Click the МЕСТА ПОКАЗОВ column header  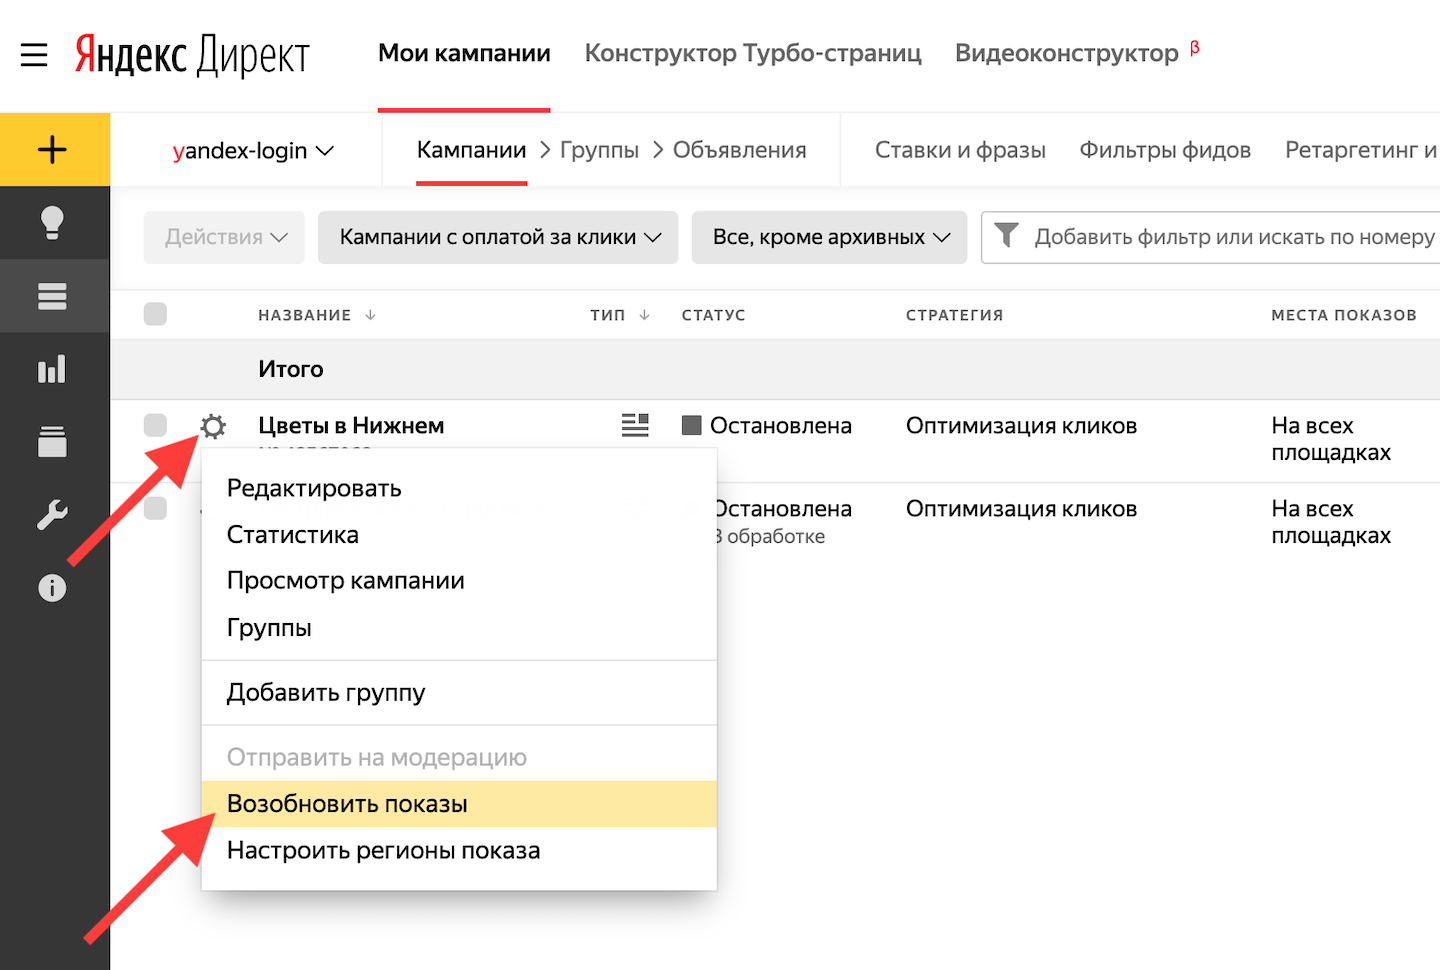point(1344,315)
